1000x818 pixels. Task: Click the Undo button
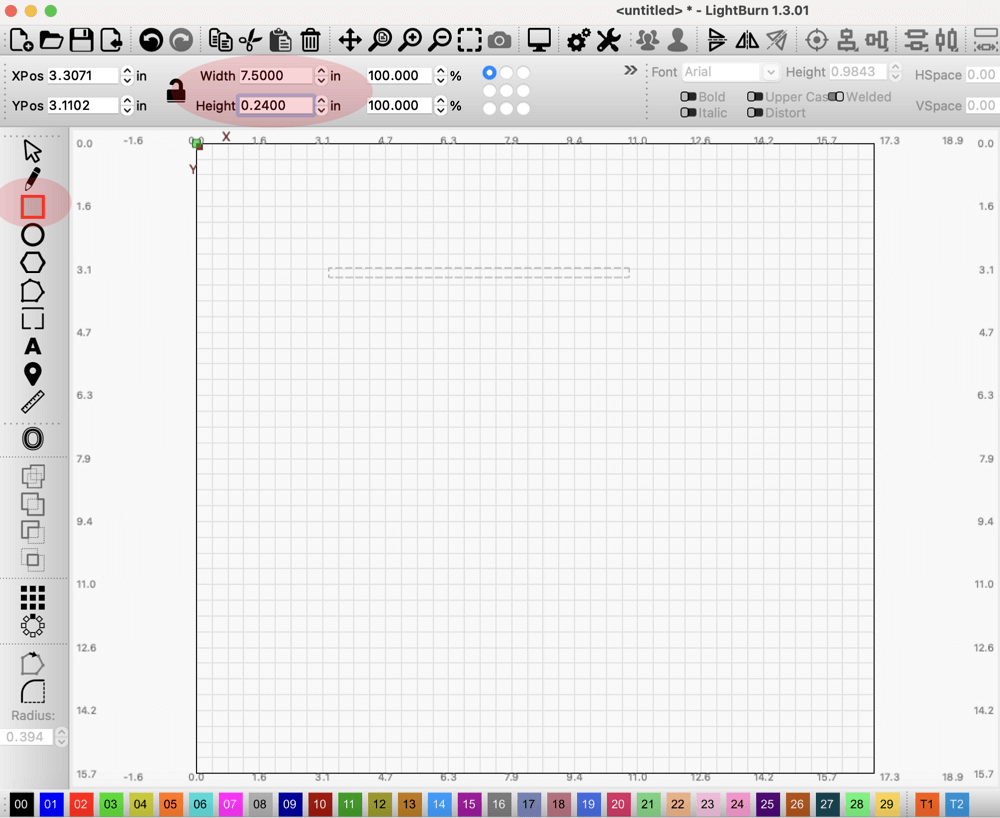tap(151, 40)
